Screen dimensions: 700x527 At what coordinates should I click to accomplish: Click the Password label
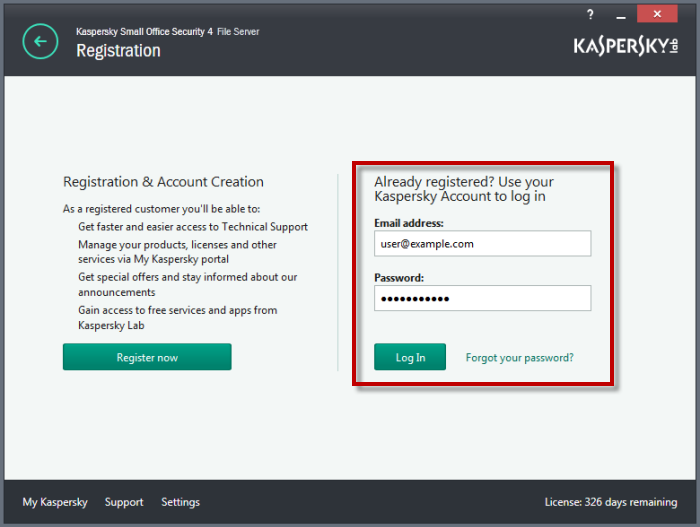[x=399, y=278]
